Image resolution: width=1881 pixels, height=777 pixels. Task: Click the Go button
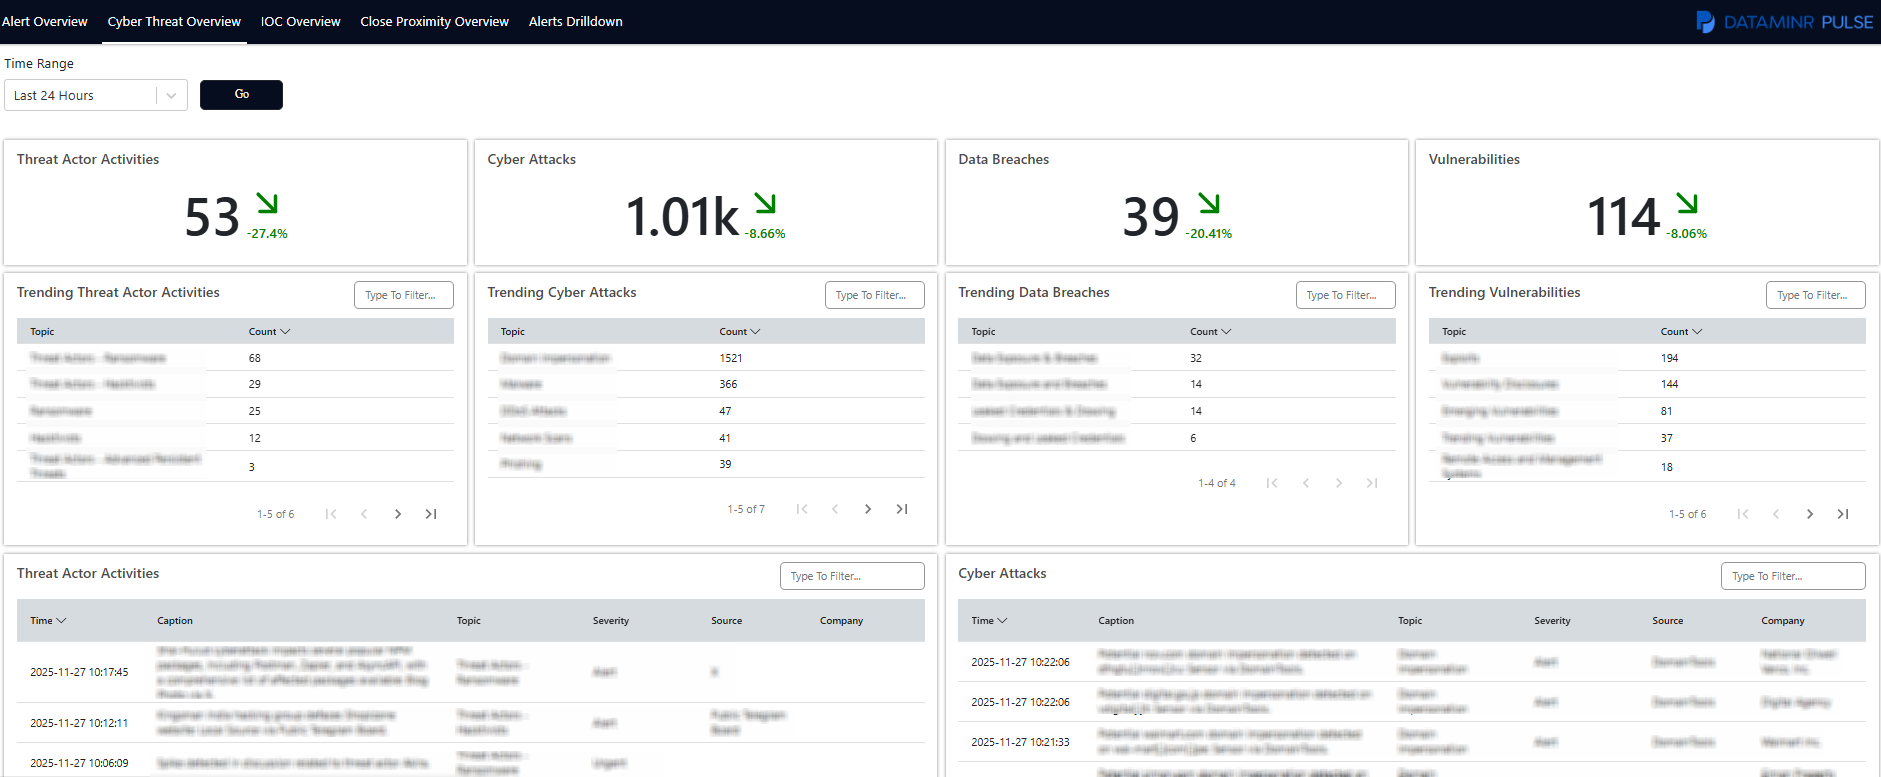(x=241, y=94)
